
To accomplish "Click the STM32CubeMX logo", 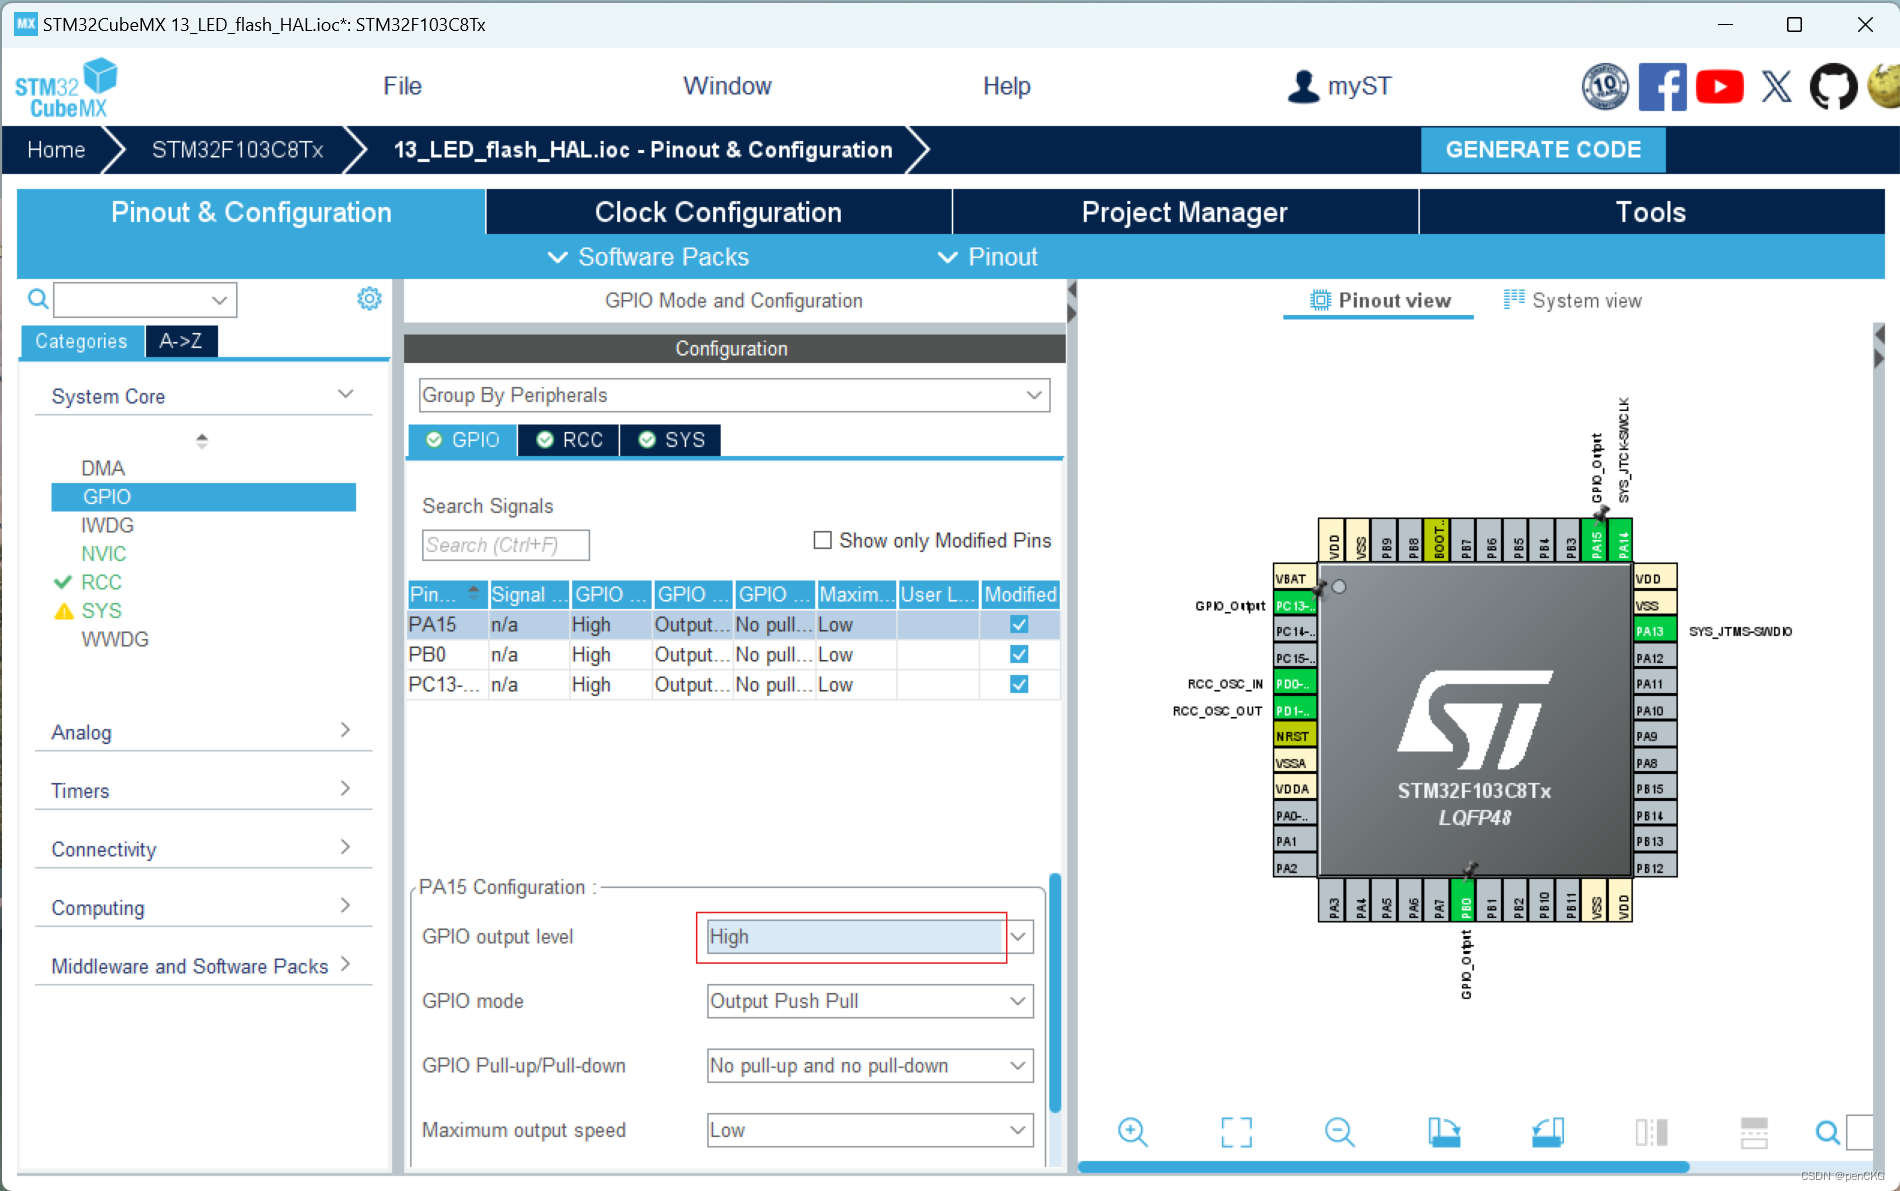I will pos(66,88).
